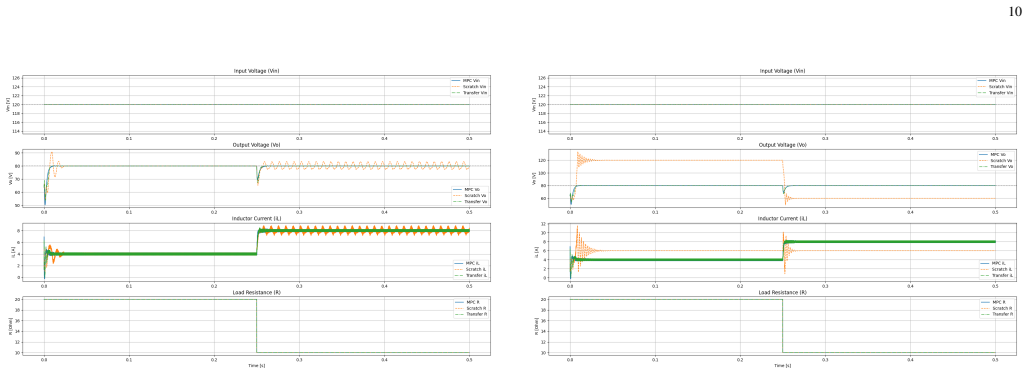Click "Output Voltage (Vo)" title in left figure

tap(257, 145)
